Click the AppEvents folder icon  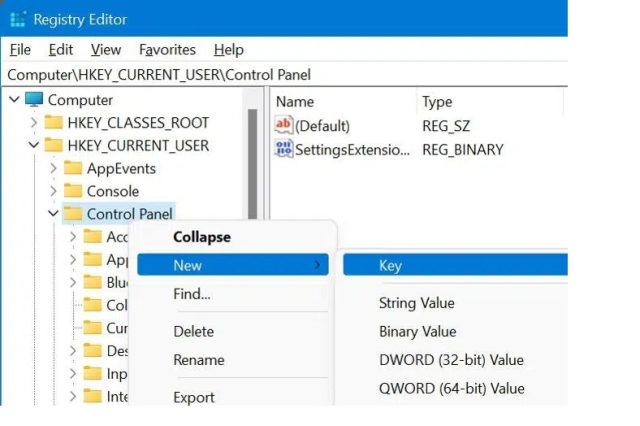(x=73, y=168)
